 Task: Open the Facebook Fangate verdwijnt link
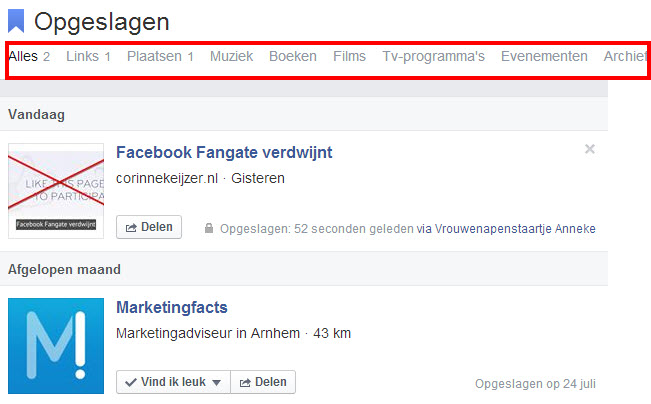pos(224,152)
